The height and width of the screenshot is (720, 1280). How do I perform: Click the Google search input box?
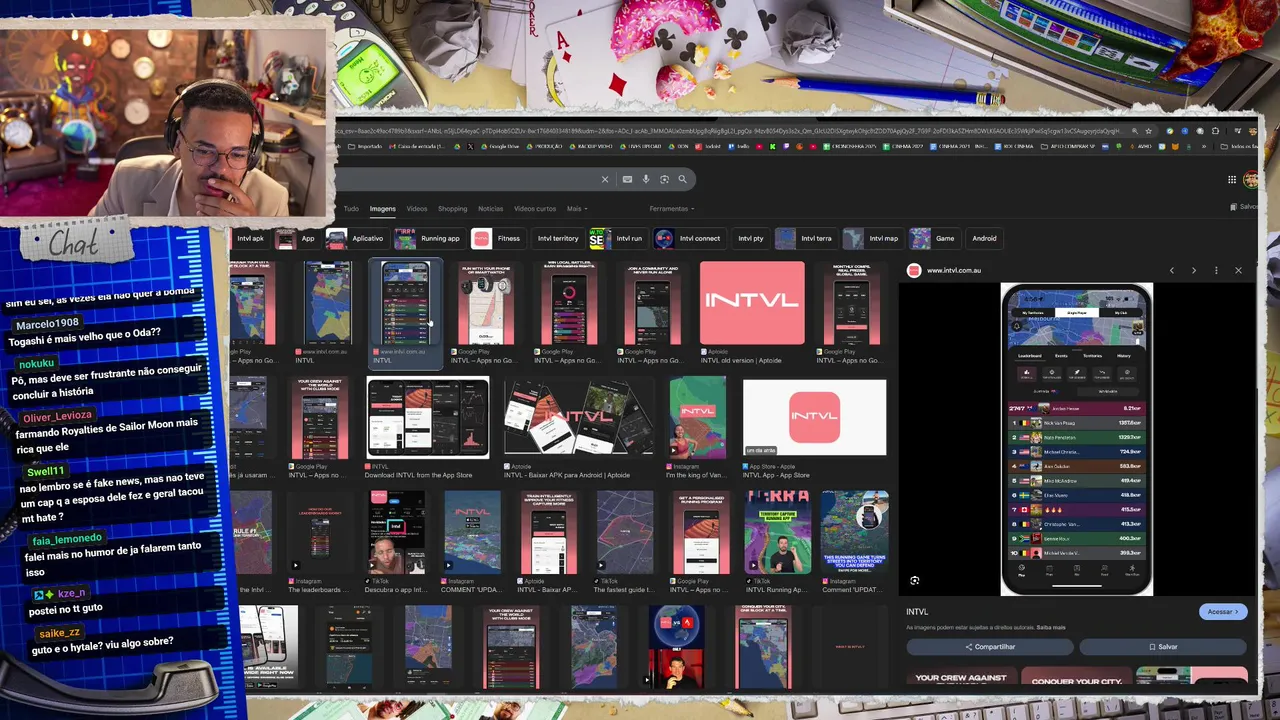(x=465, y=179)
